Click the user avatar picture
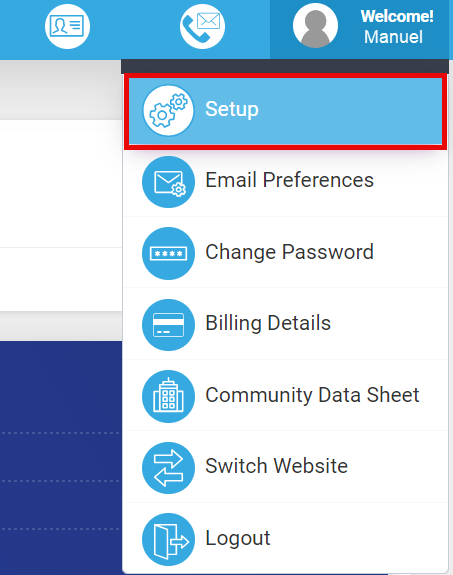This screenshot has width=453, height=575. tap(315, 26)
